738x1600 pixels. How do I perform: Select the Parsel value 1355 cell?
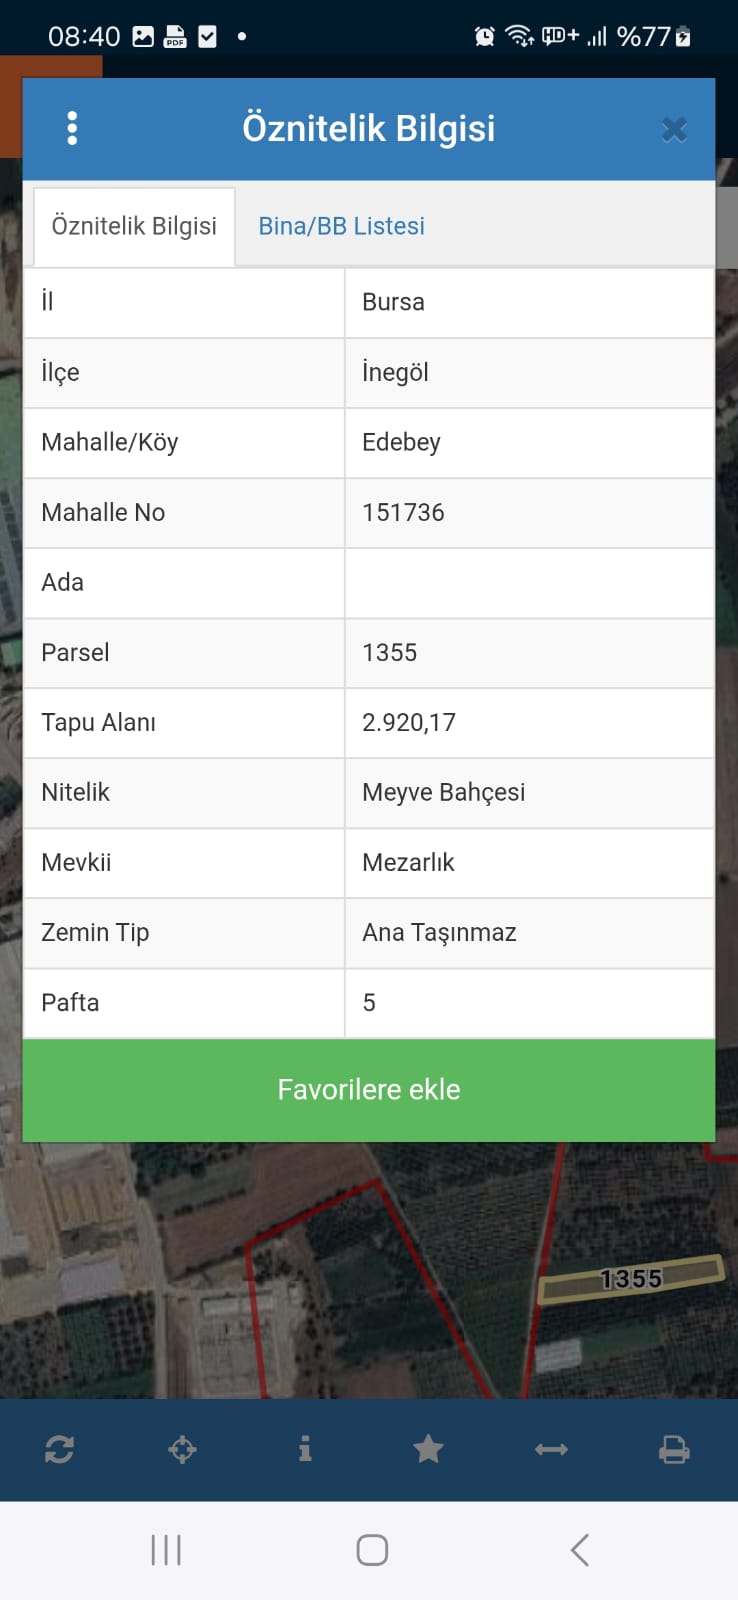tap(529, 653)
